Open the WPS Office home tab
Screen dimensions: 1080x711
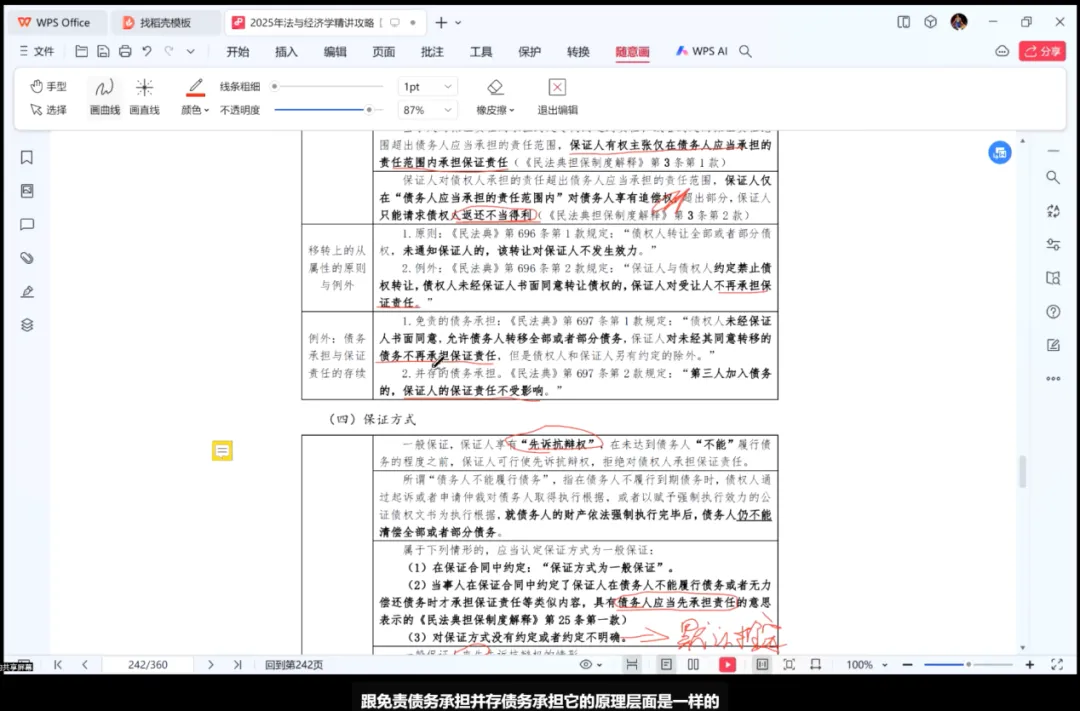(x=54, y=23)
